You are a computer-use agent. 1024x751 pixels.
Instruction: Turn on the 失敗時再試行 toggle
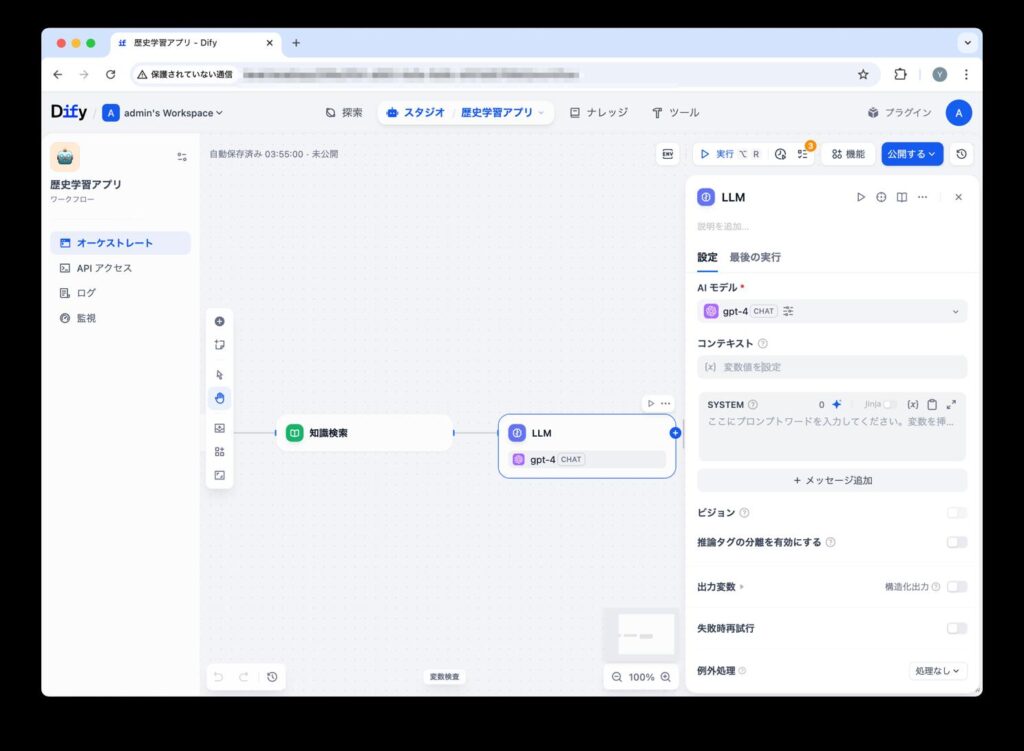click(956, 628)
